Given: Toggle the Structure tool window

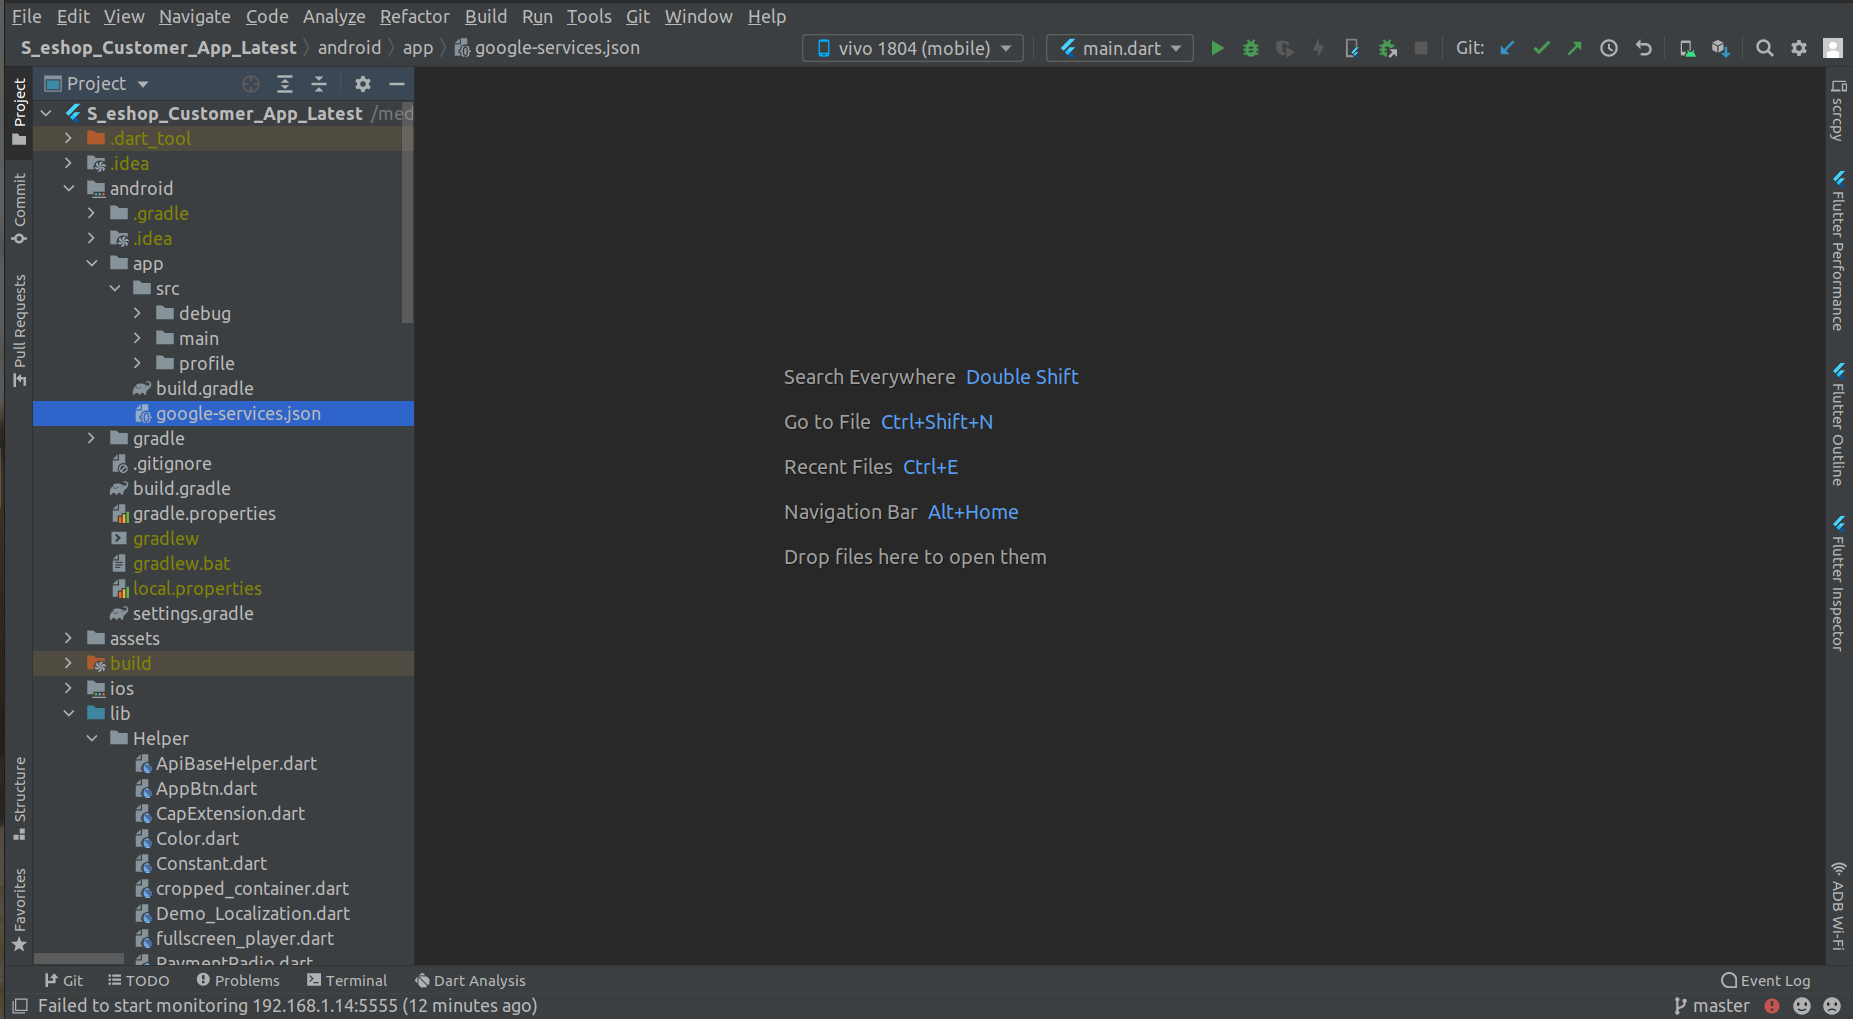Looking at the screenshot, I should click(x=19, y=798).
